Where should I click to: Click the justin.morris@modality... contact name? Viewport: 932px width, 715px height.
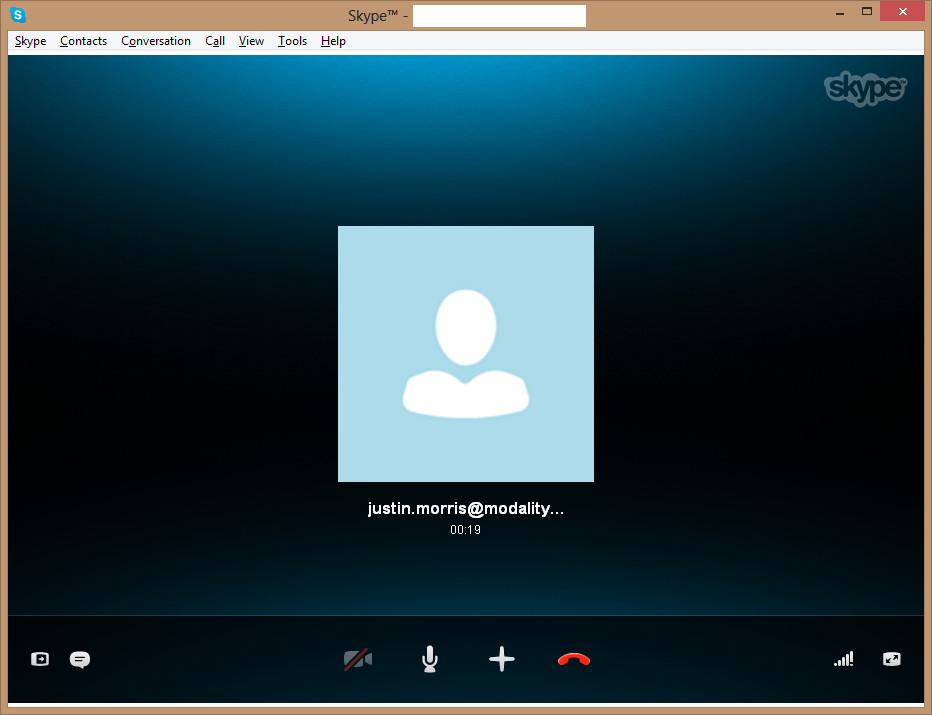coord(465,509)
